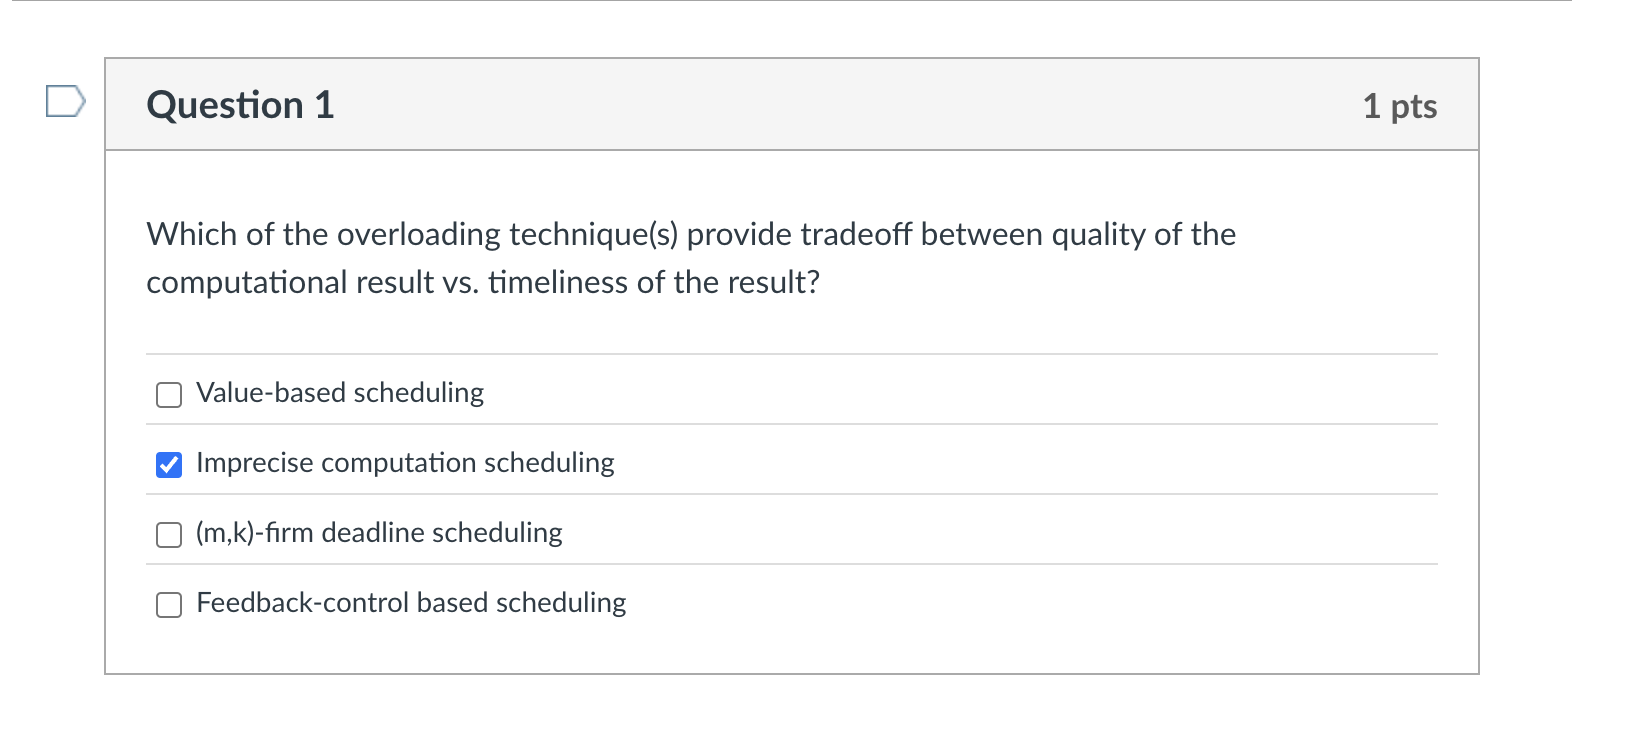
Task: Click the question prompt text
Action: (690, 258)
